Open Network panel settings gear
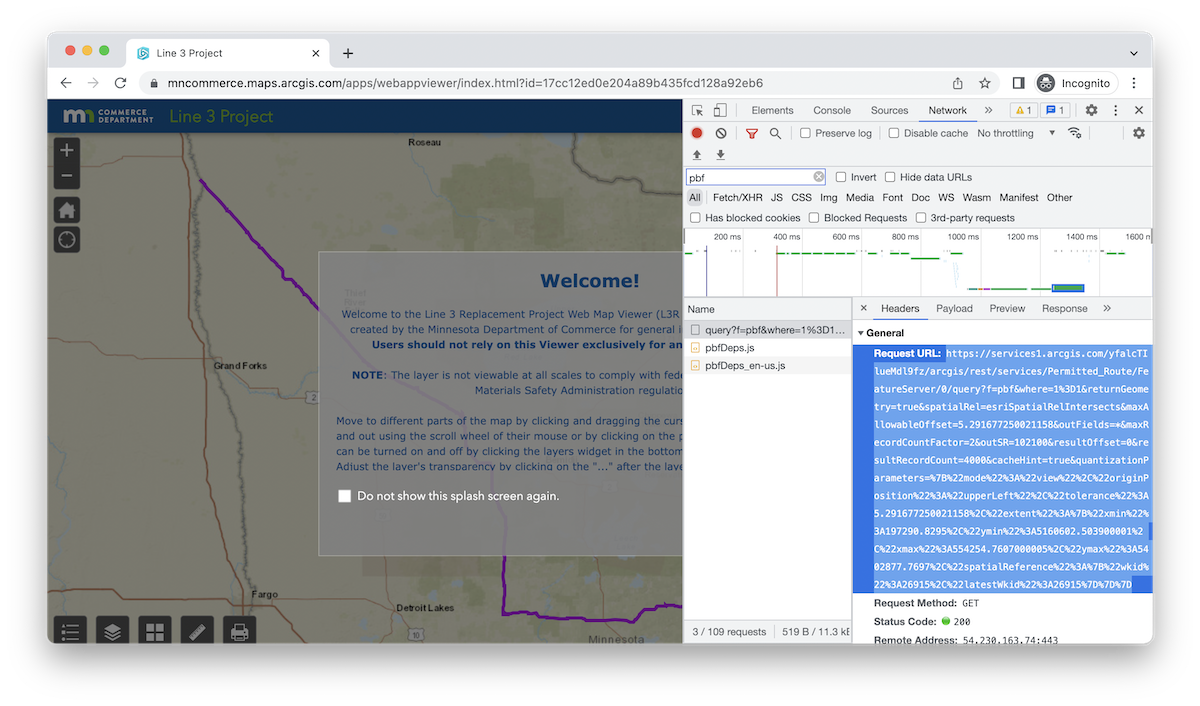The width and height of the screenshot is (1200, 706). pyautogui.click(x=1138, y=133)
